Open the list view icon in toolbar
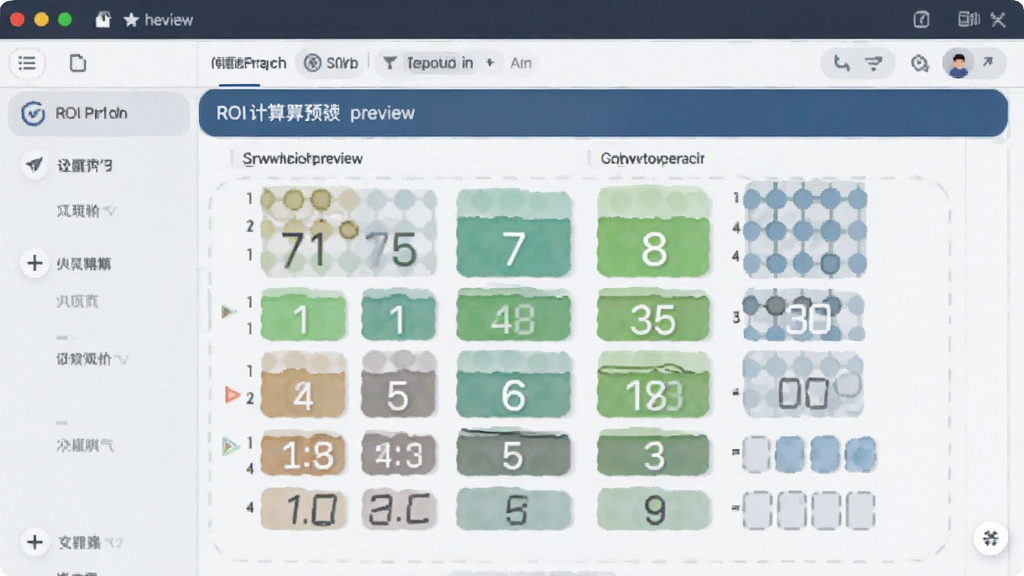Image resolution: width=1024 pixels, height=576 pixels. tap(27, 63)
